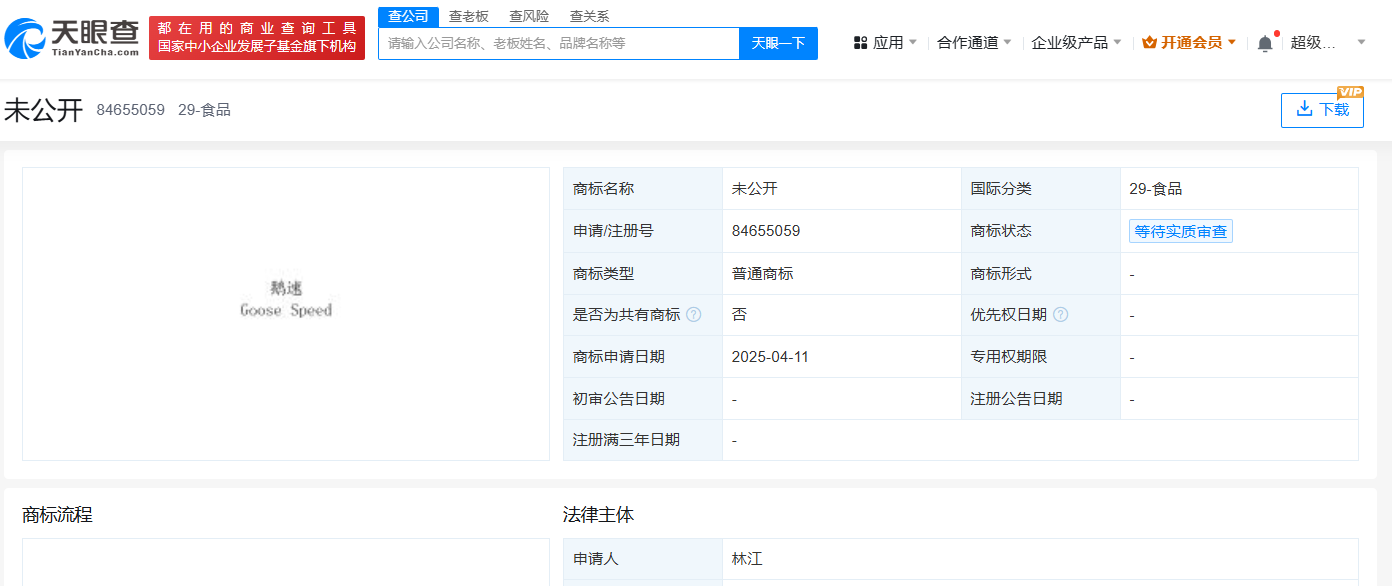
Task: Select the 查关系 tab
Action: click(589, 16)
